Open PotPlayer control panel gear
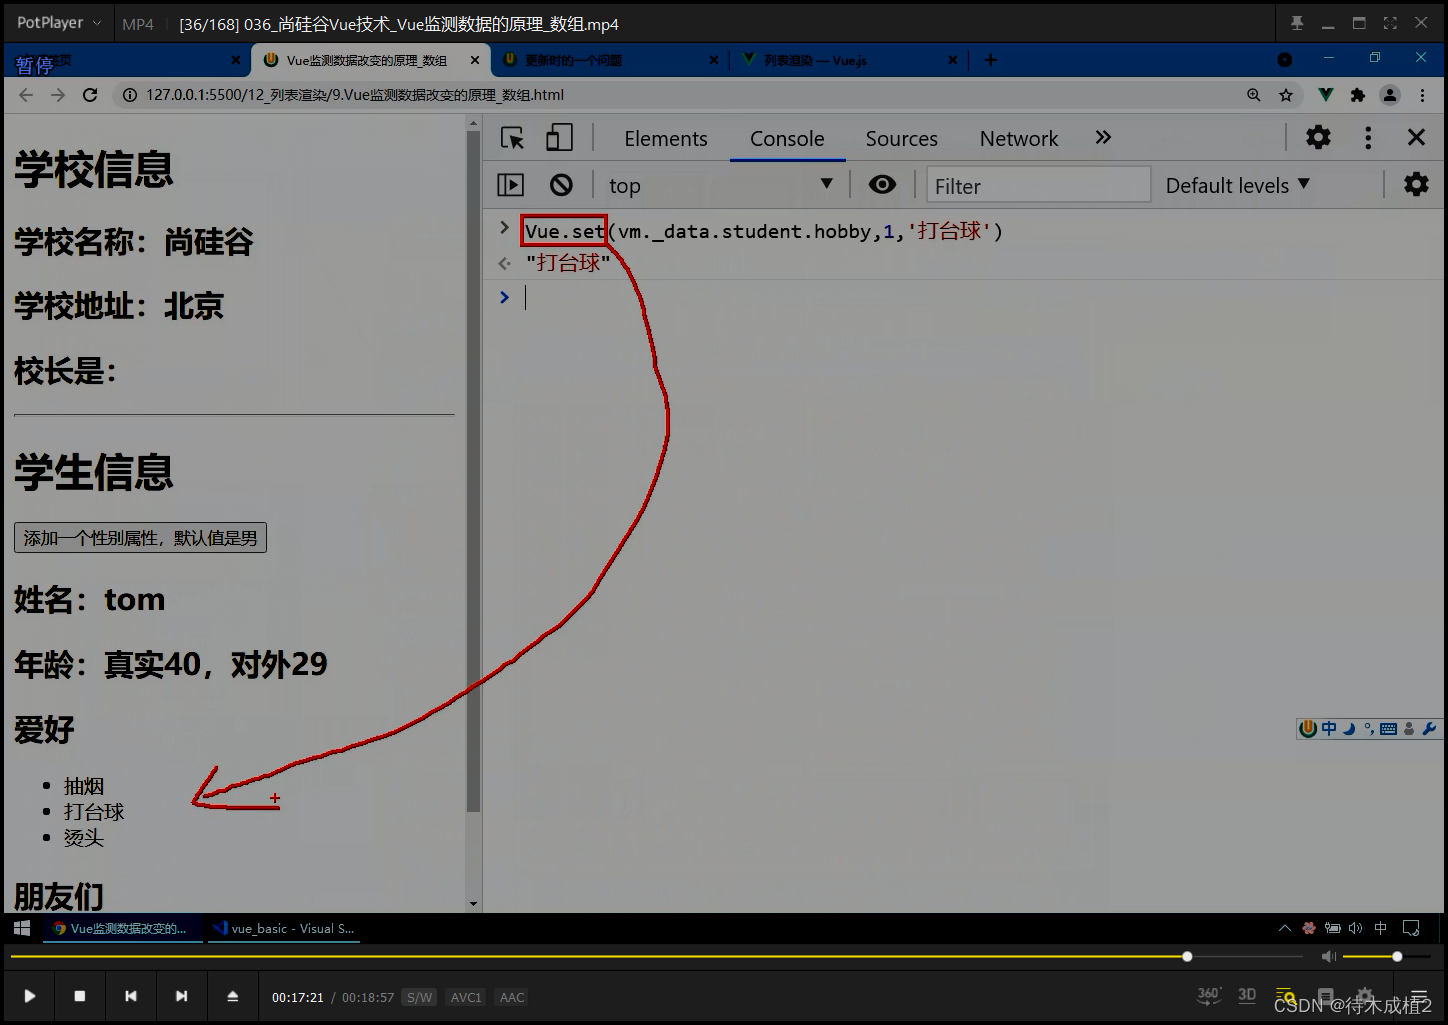Image resolution: width=1448 pixels, height=1025 pixels. point(1366,997)
